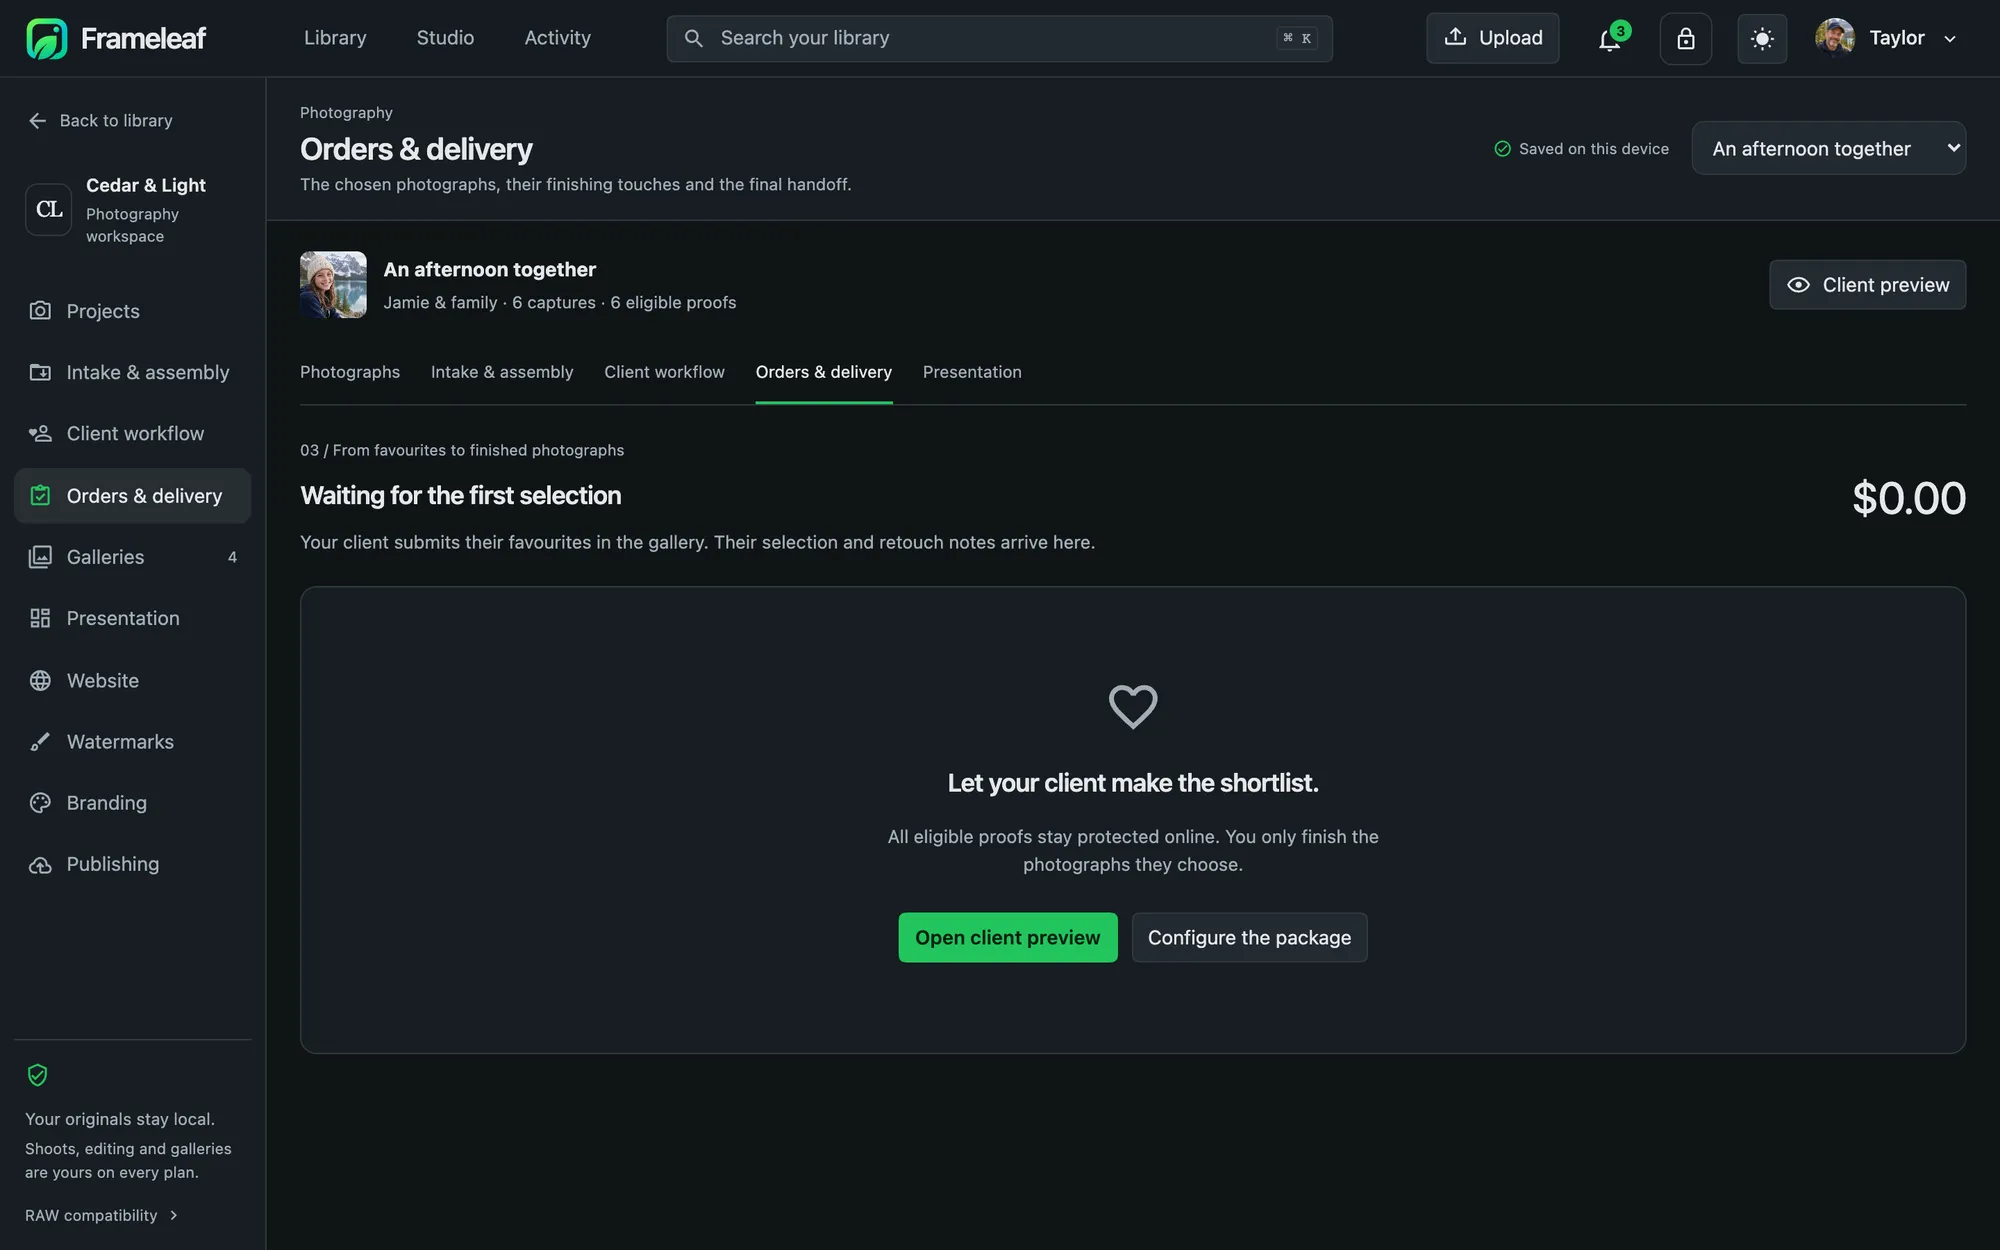2000x1250 pixels.
Task: Switch to the Intake & assembly tab
Action: [502, 372]
